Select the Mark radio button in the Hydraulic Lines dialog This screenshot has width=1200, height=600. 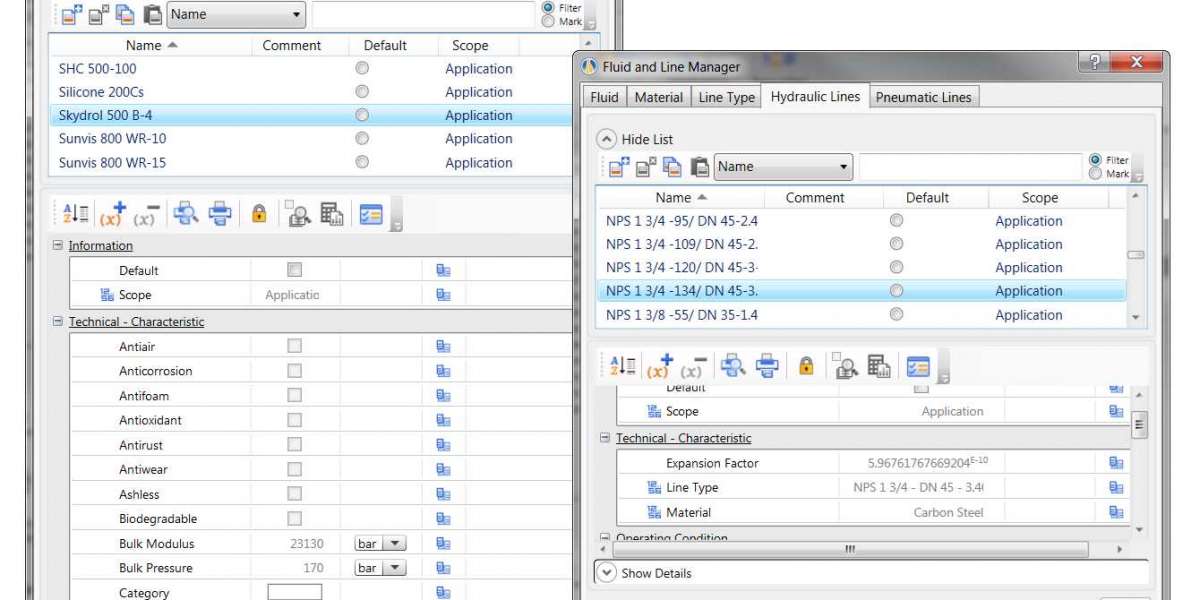coord(1095,174)
